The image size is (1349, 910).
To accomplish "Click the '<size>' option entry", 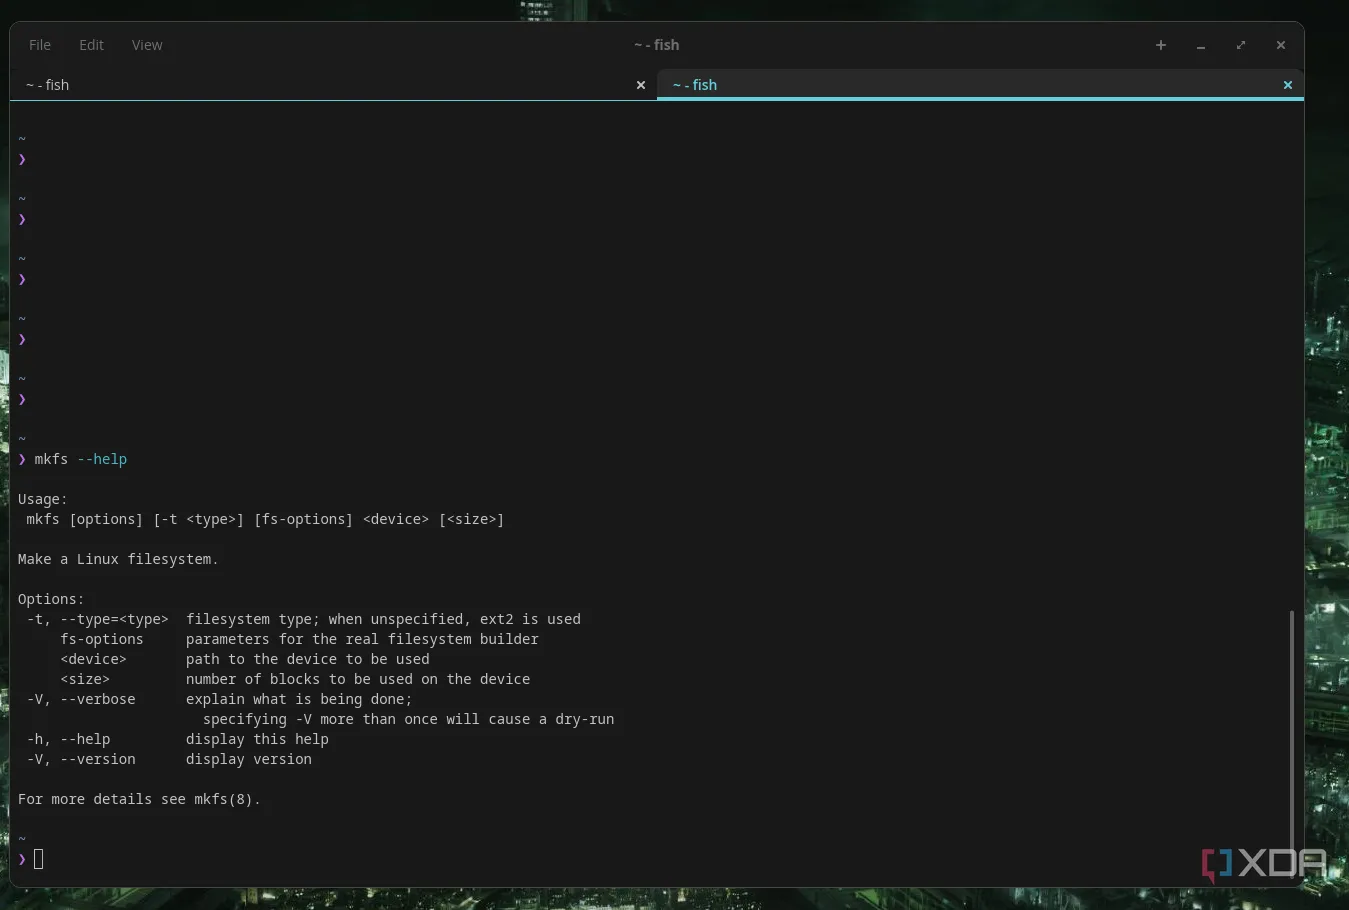I will click(85, 679).
